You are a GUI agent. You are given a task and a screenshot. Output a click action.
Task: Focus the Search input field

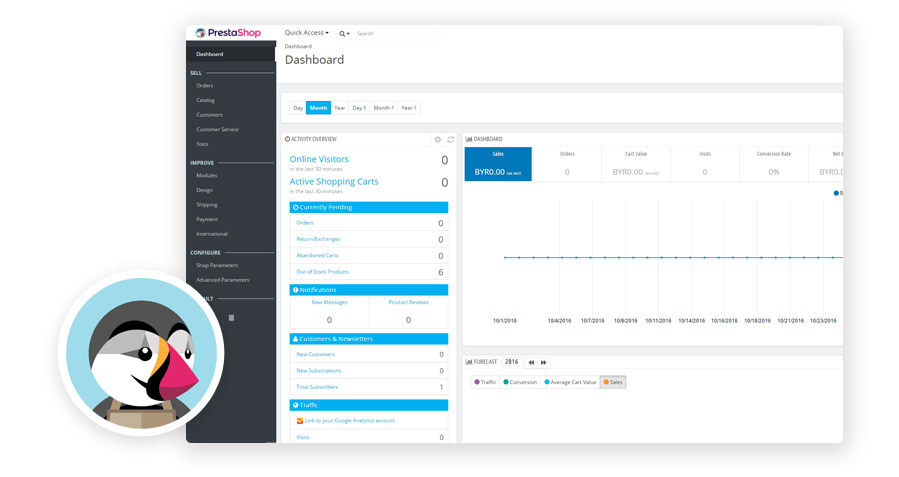coord(397,33)
